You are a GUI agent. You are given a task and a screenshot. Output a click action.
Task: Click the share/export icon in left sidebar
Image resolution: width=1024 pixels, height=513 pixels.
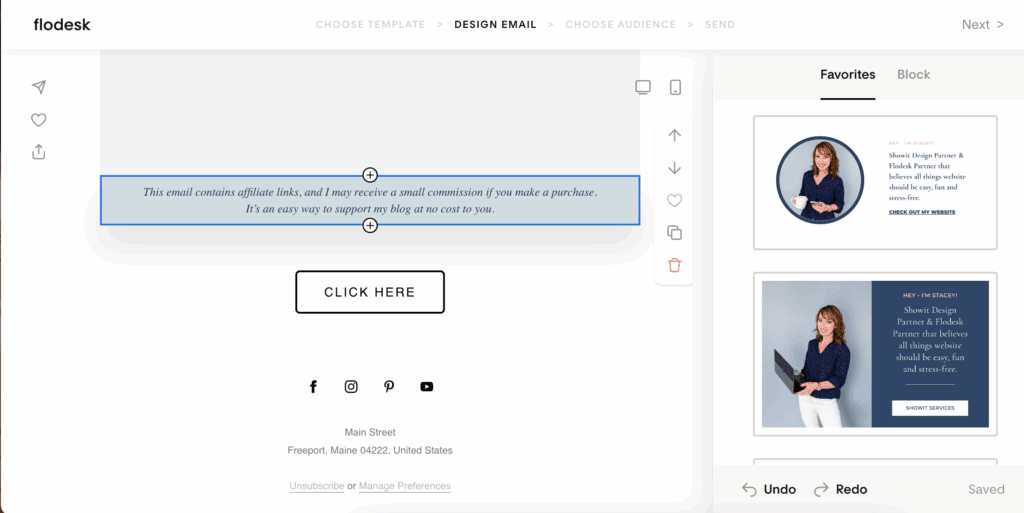coord(39,152)
